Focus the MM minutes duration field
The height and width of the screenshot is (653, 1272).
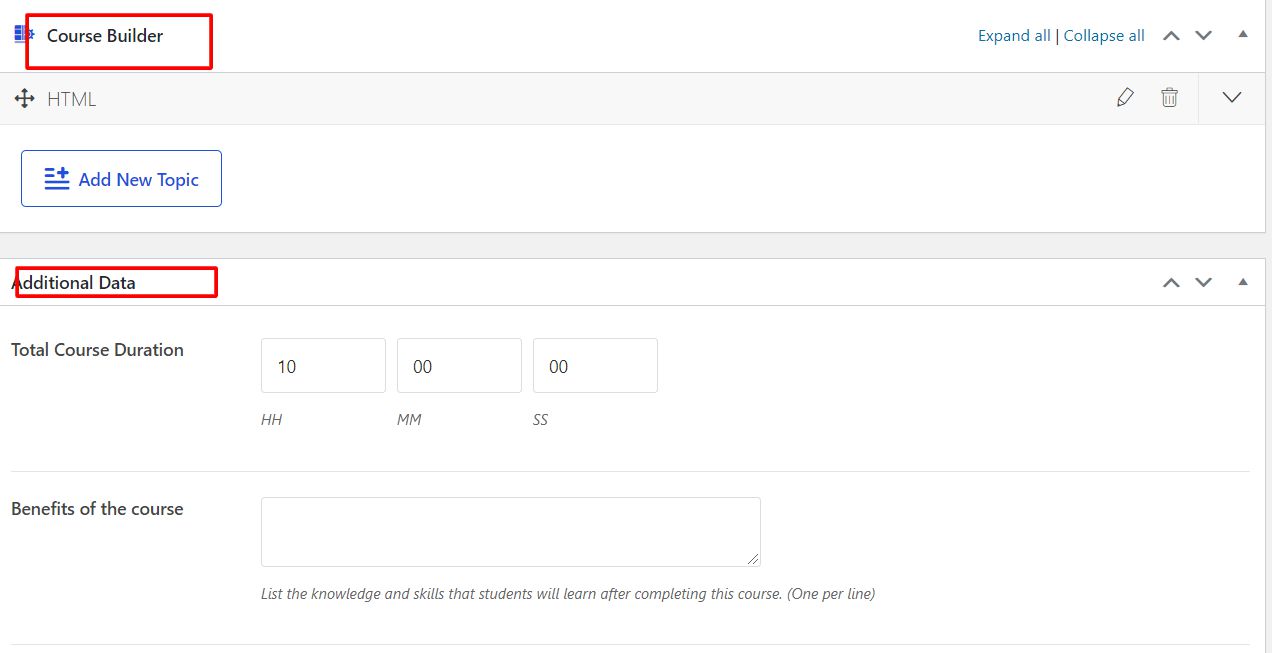459,366
